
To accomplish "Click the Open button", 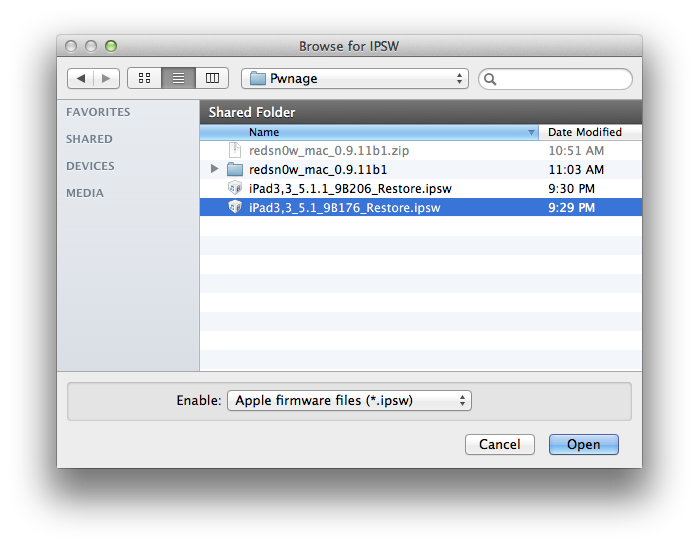I will click(x=584, y=444).
